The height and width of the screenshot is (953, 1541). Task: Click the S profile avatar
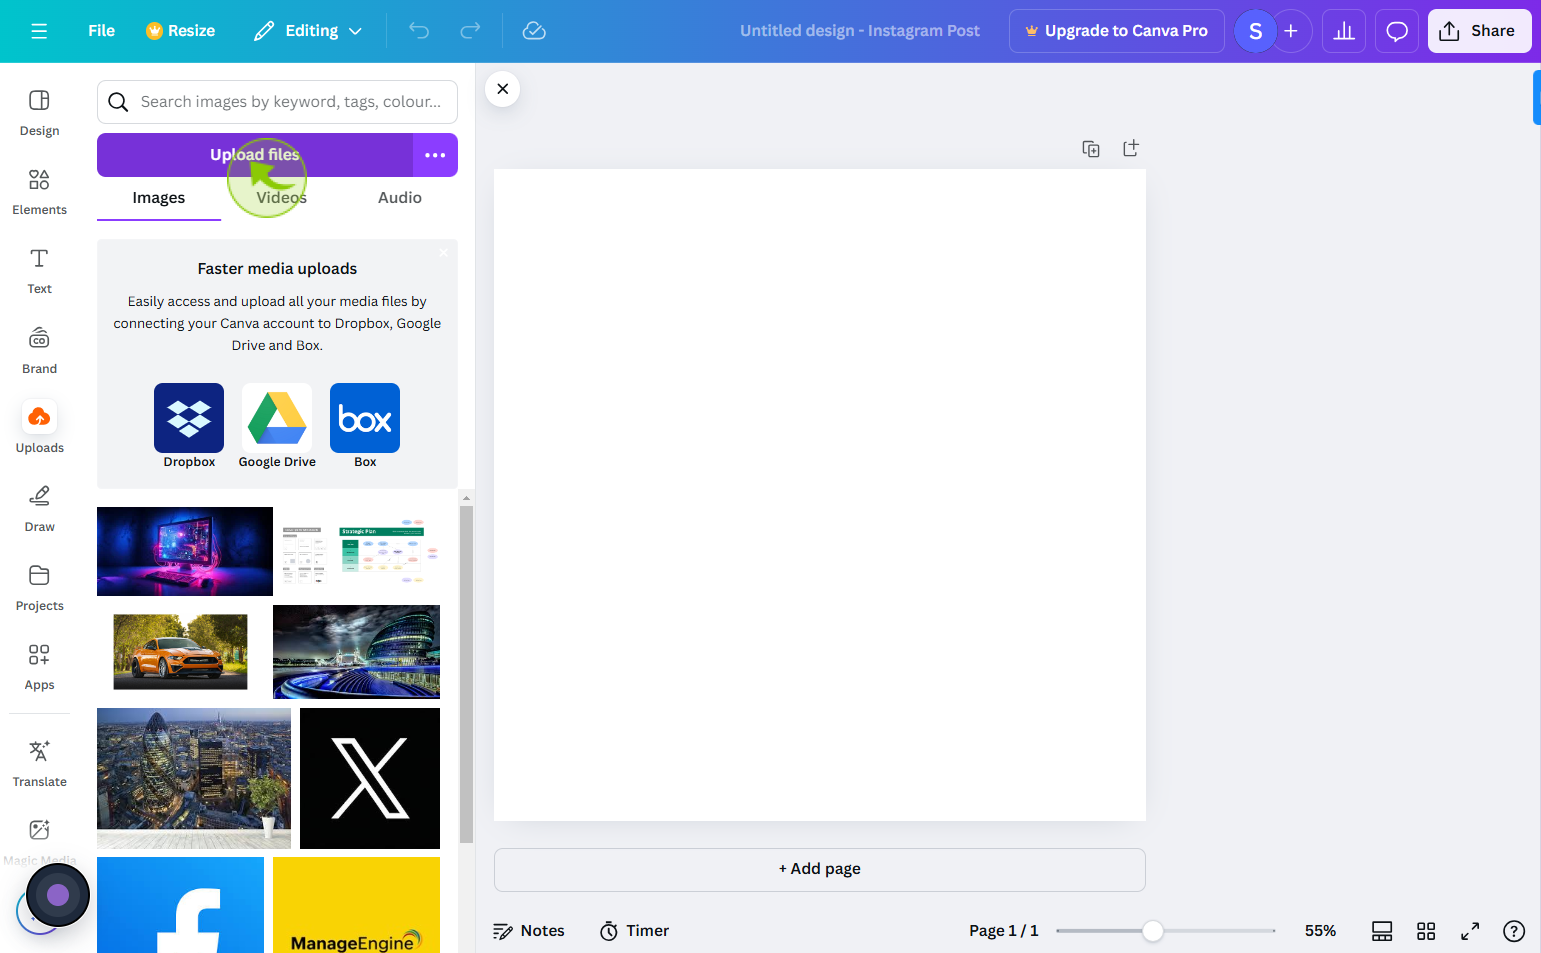tap(1255, 31)
